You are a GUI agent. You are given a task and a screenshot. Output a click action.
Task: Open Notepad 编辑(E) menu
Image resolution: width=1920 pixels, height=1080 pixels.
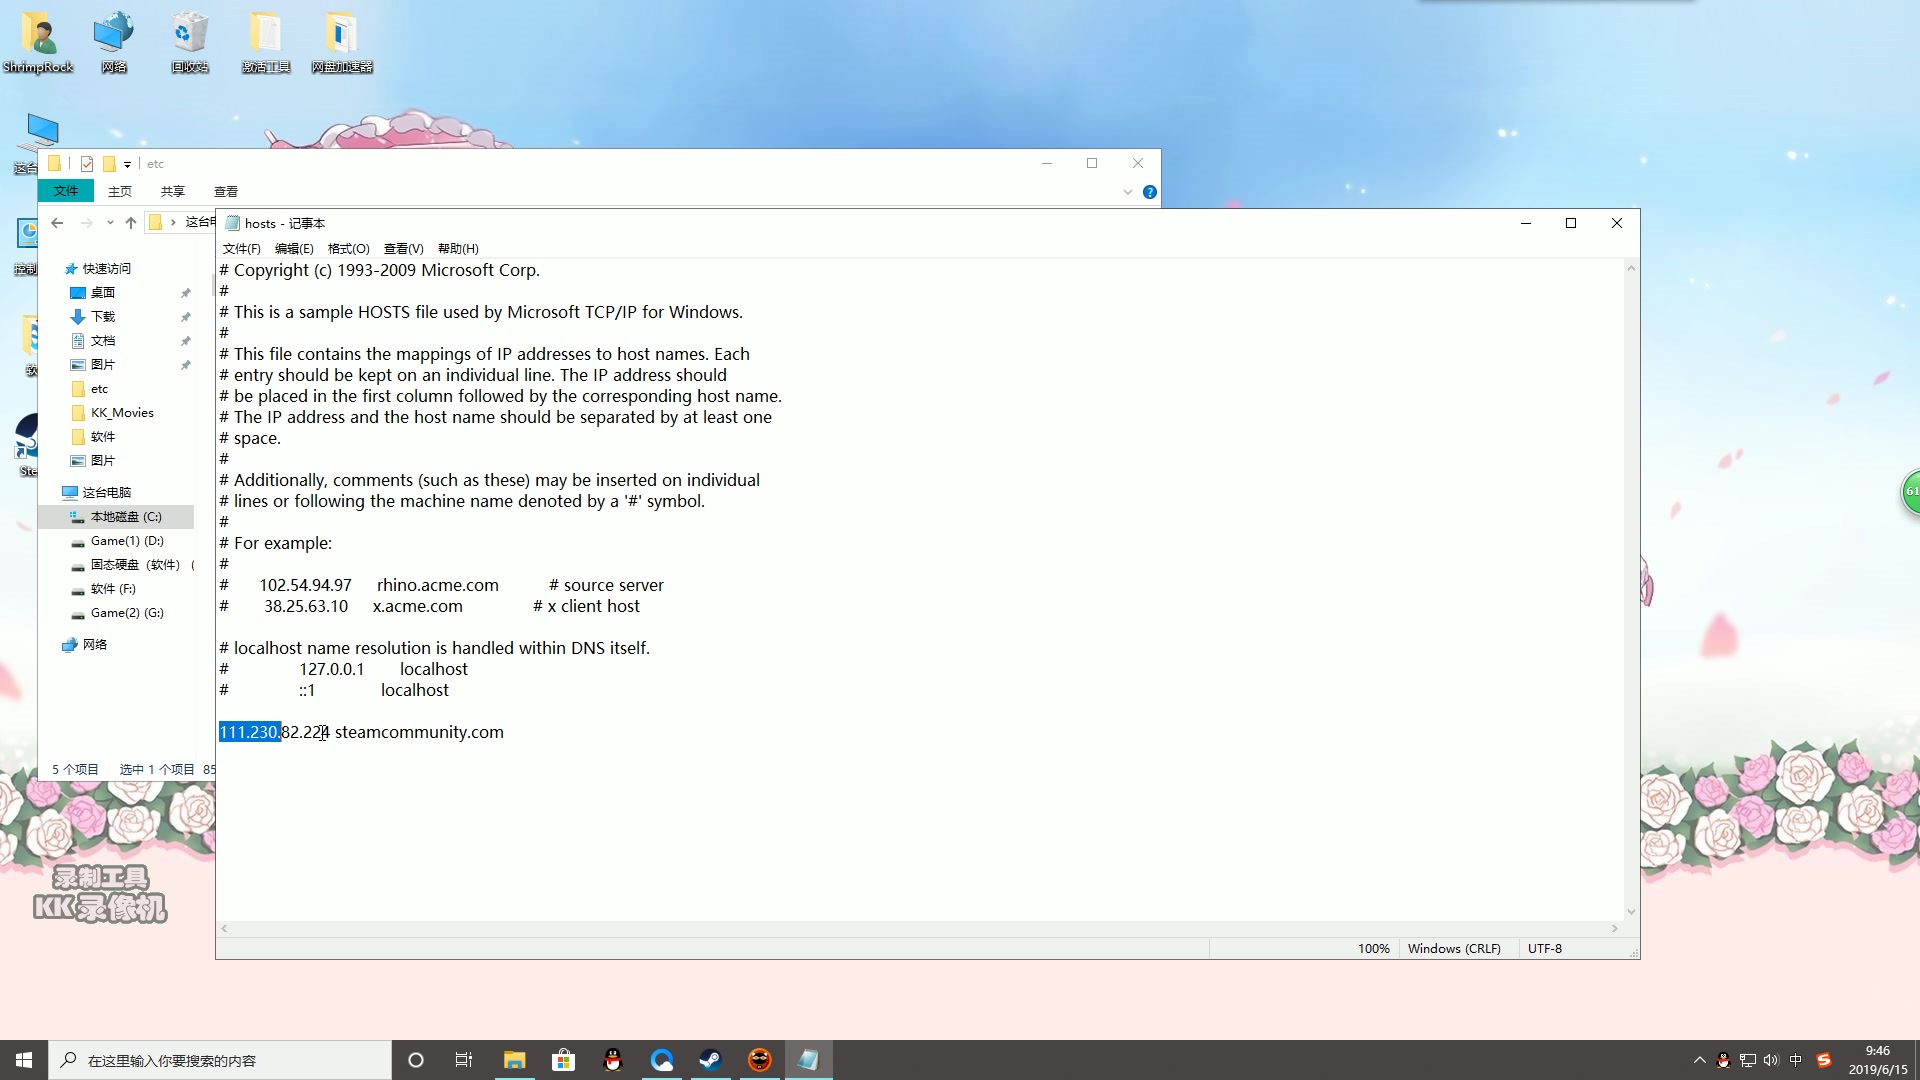(294, 249)
